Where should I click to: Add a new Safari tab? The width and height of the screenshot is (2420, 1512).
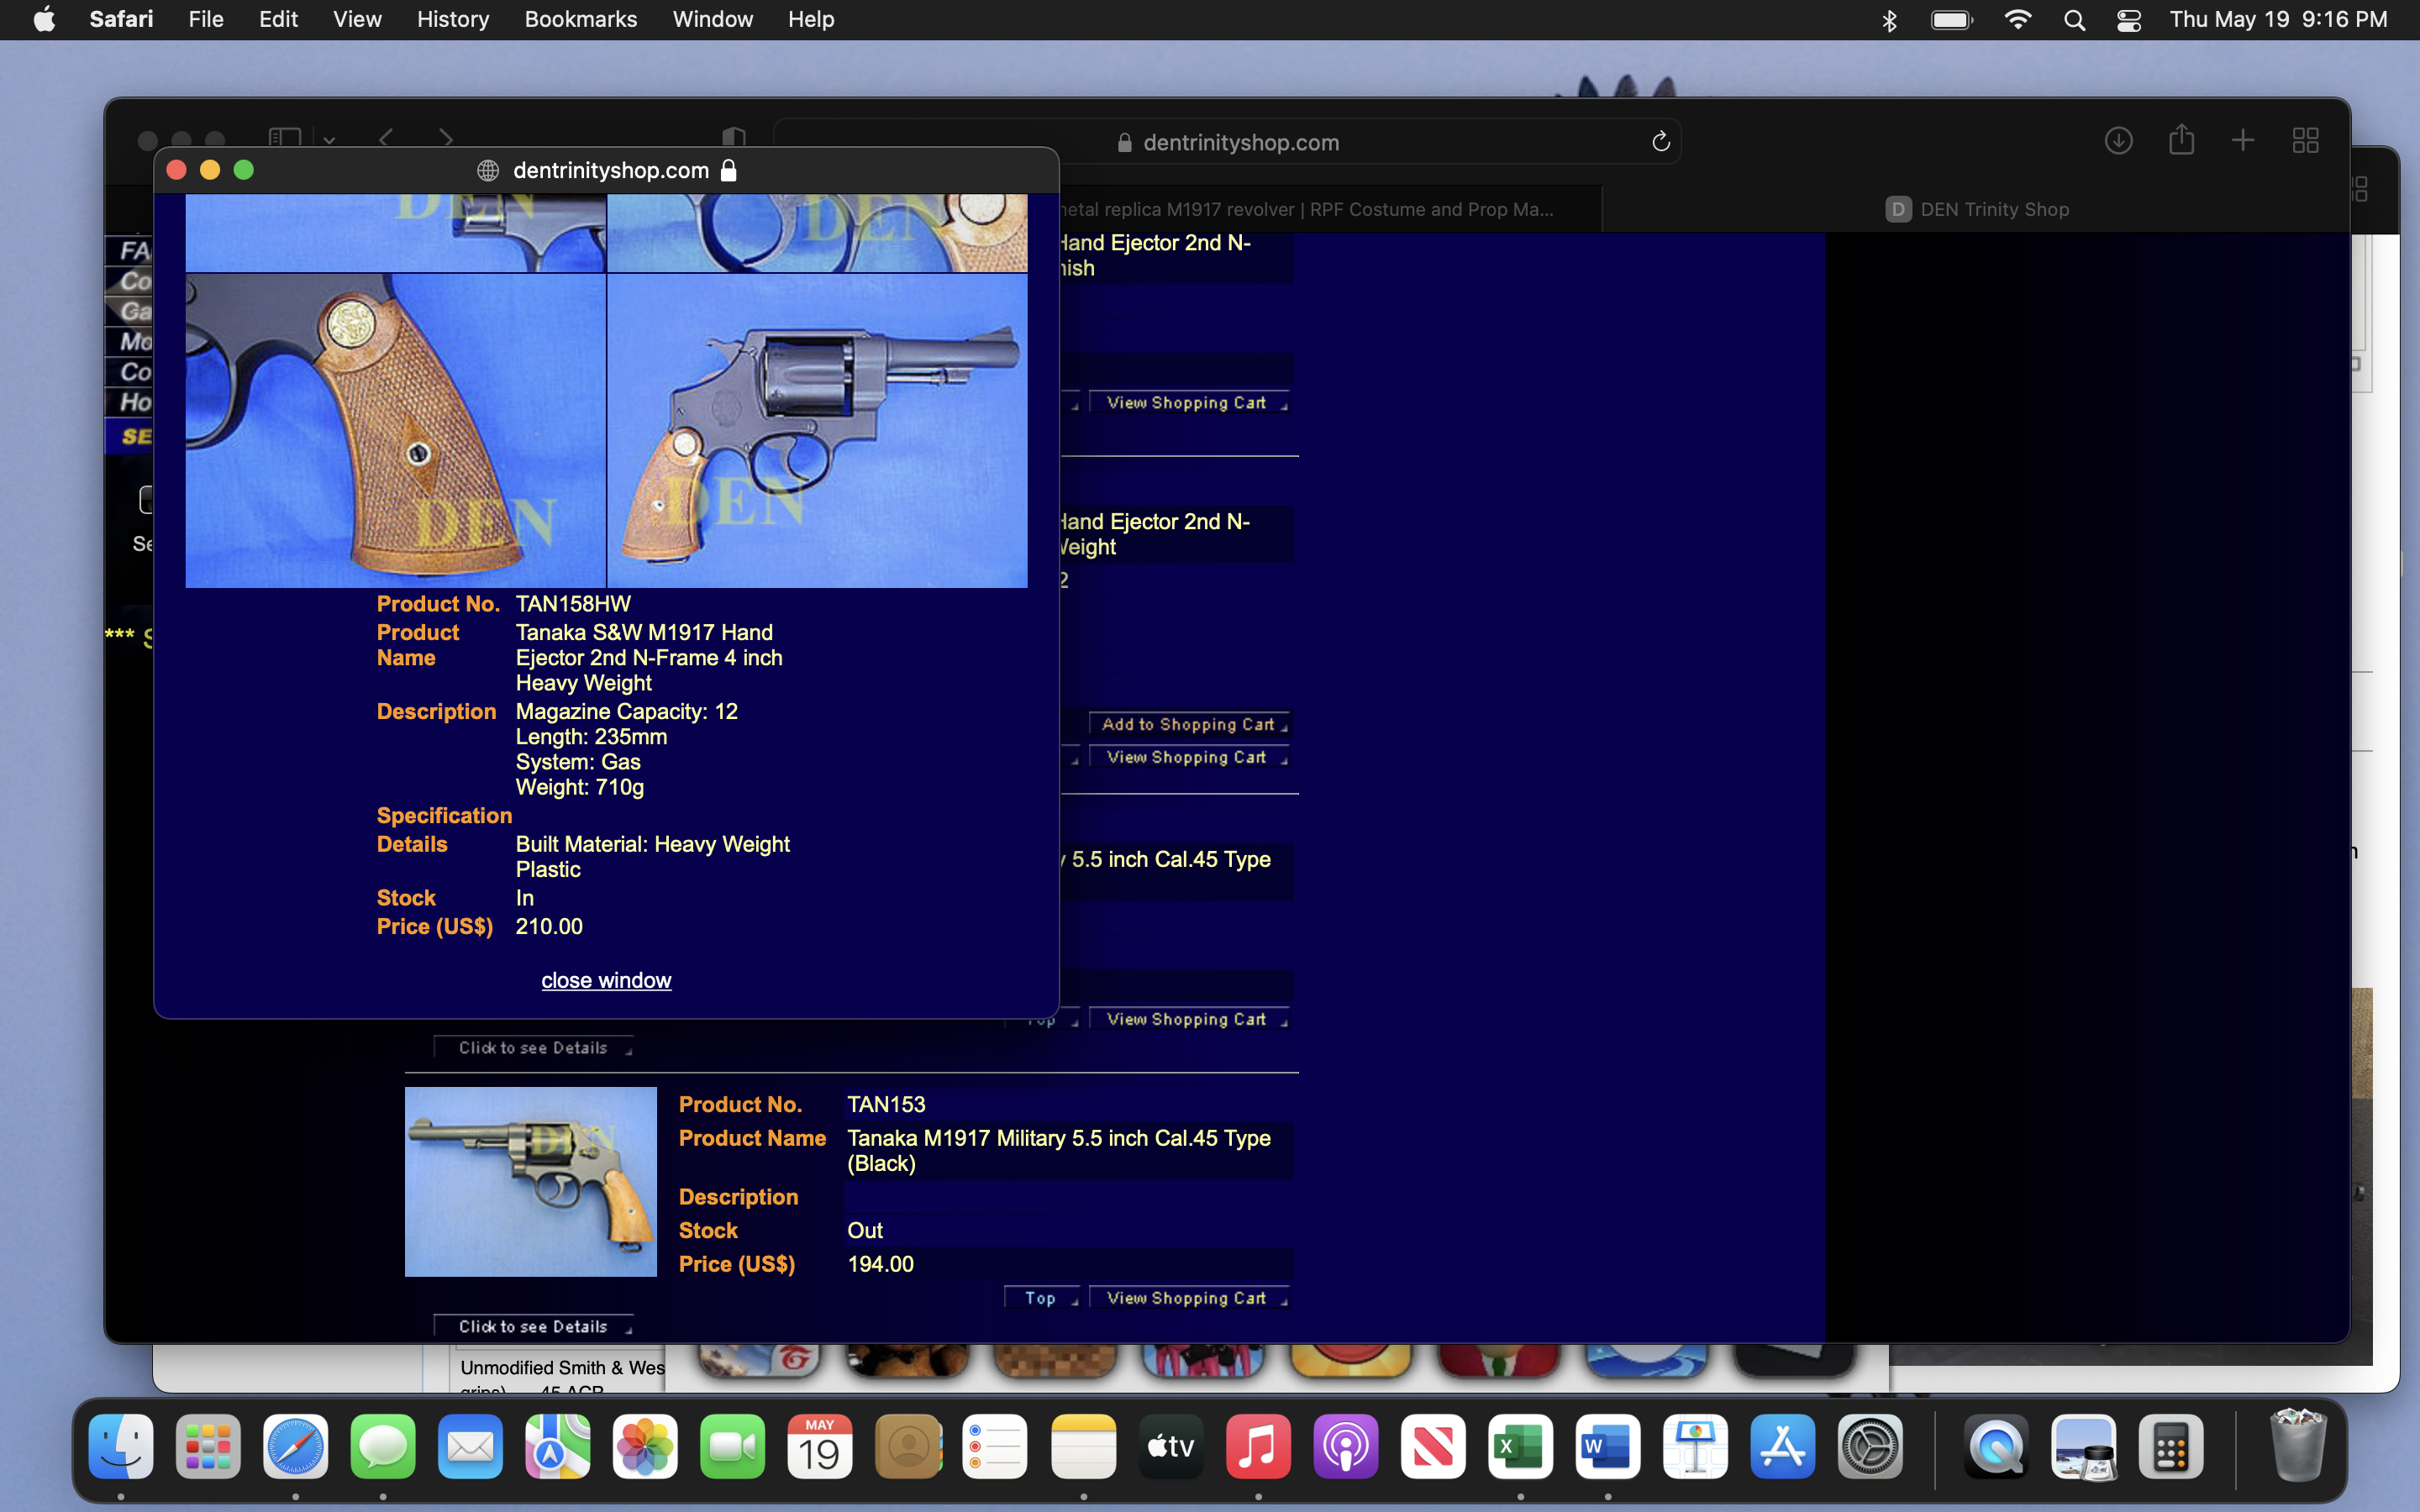(x=2243, y=140)
